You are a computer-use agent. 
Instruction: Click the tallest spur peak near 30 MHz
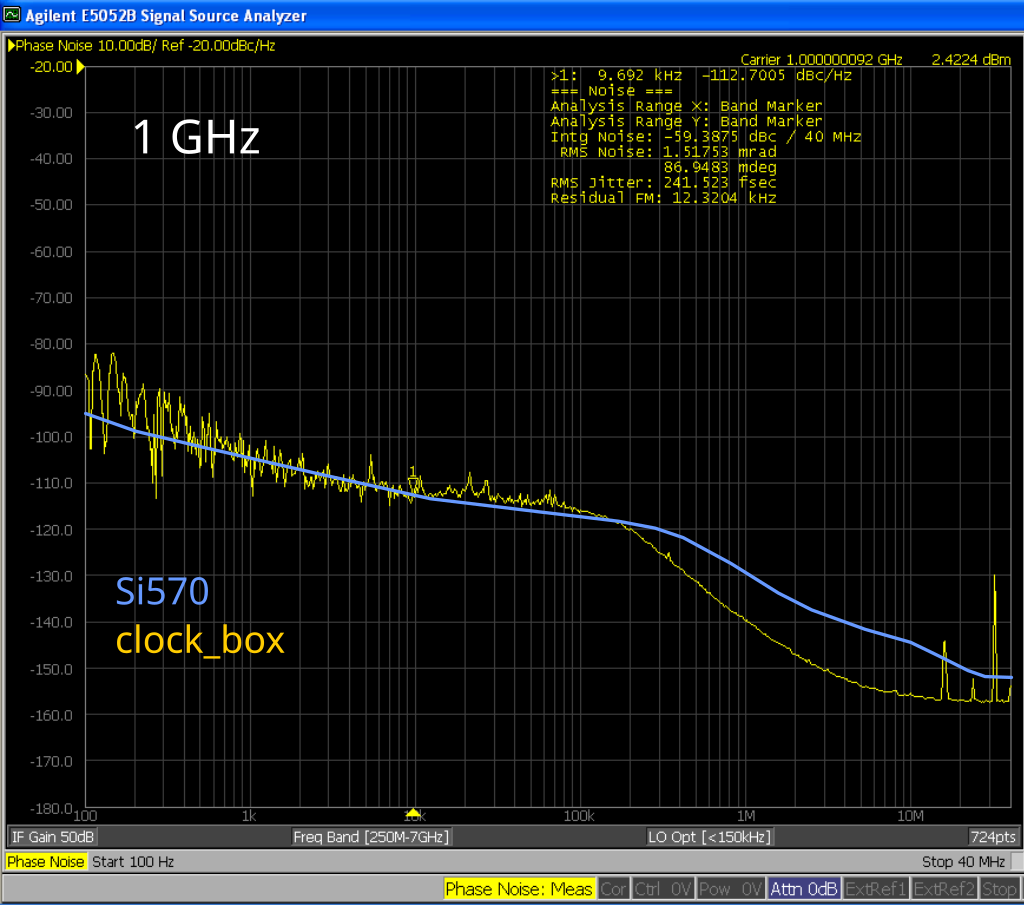tap(994, 580)
